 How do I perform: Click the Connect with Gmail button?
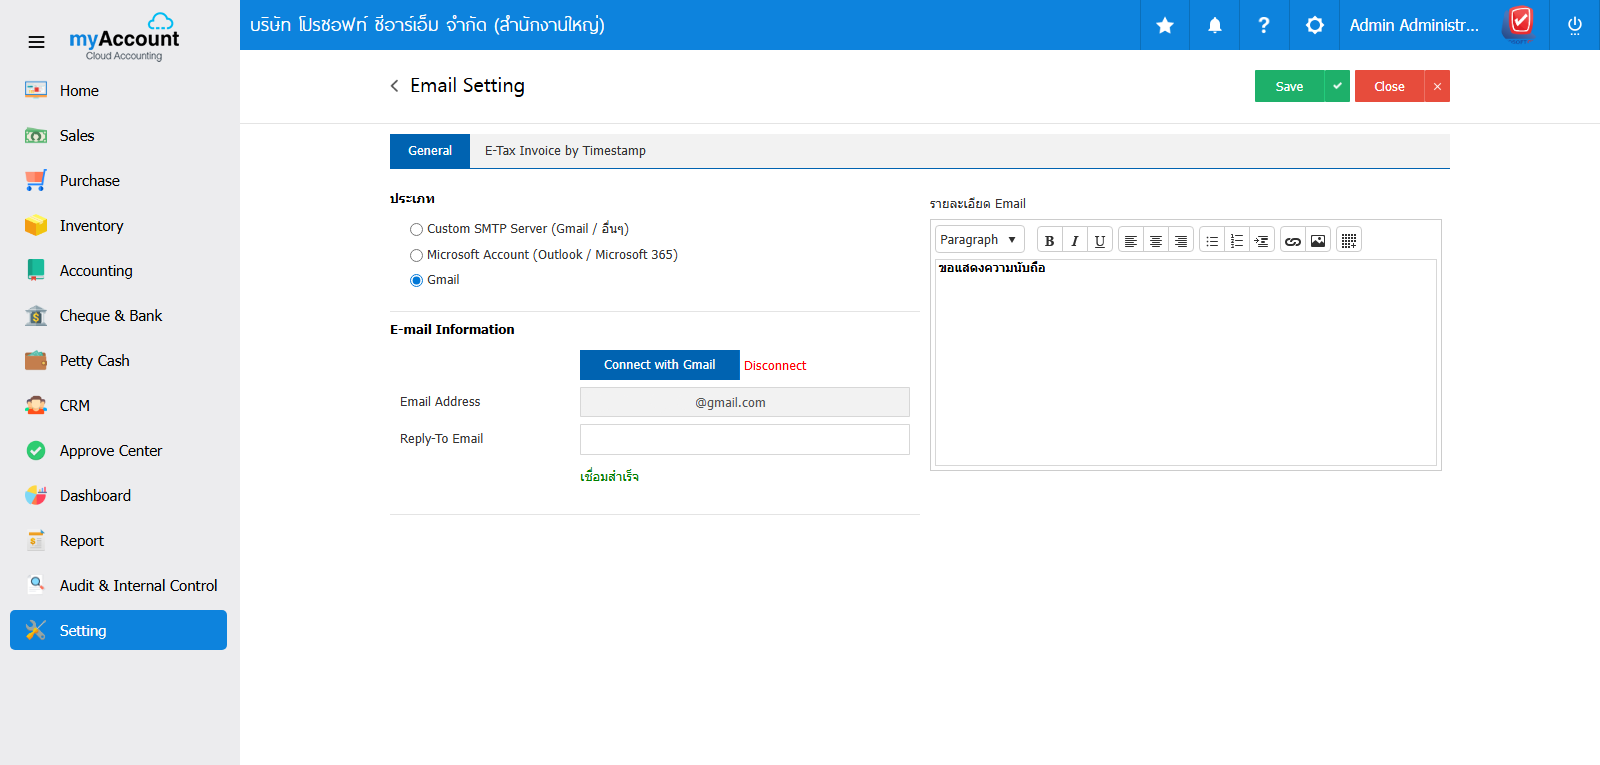[x=659, y=365]
